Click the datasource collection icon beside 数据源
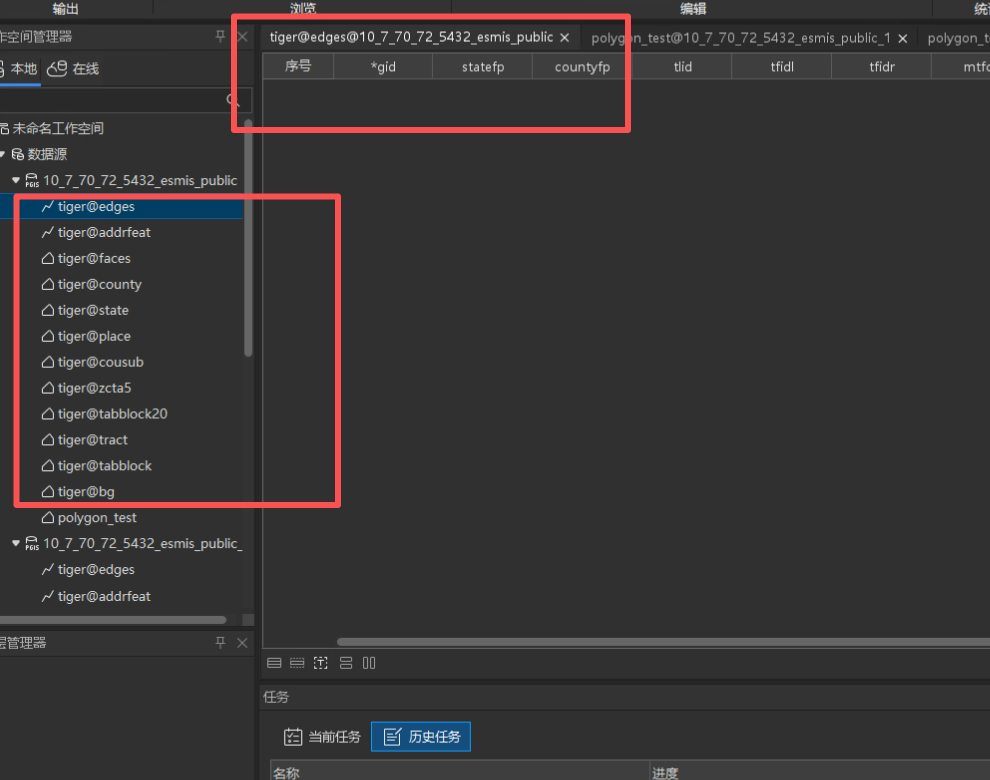This screenshot has width=990, height=780. [18, 154]
